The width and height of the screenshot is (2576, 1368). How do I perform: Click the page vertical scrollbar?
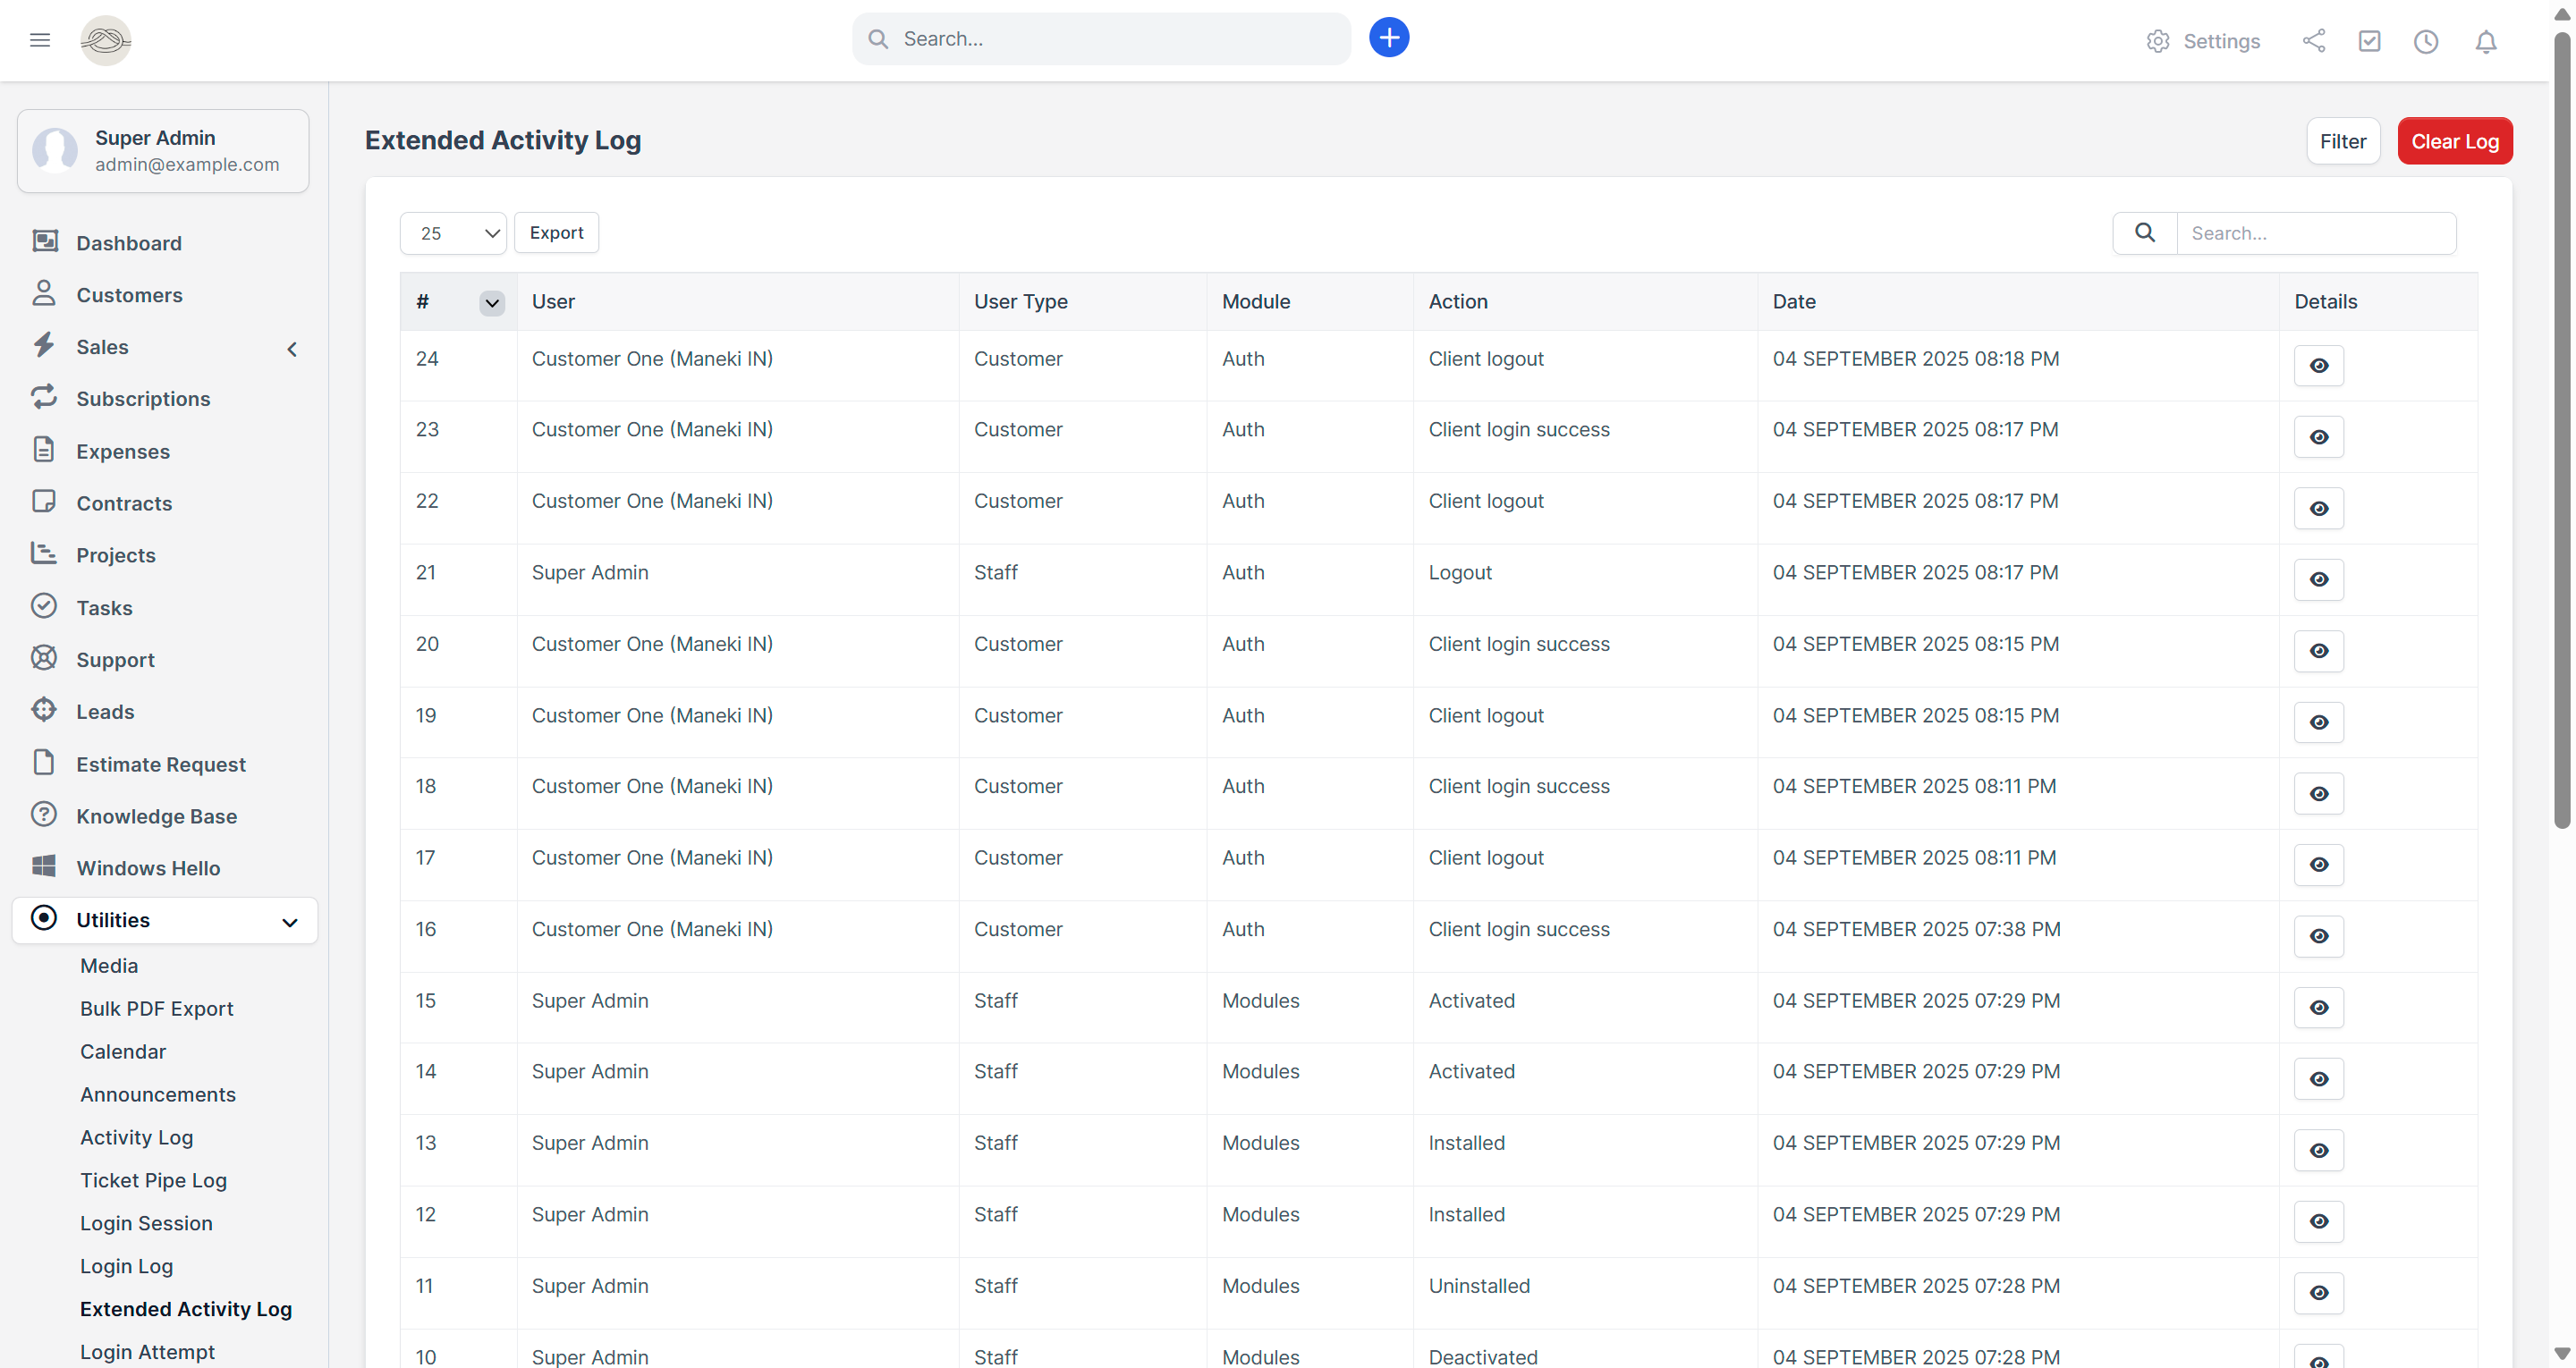pyautogui.click(x=2562, y=430)
